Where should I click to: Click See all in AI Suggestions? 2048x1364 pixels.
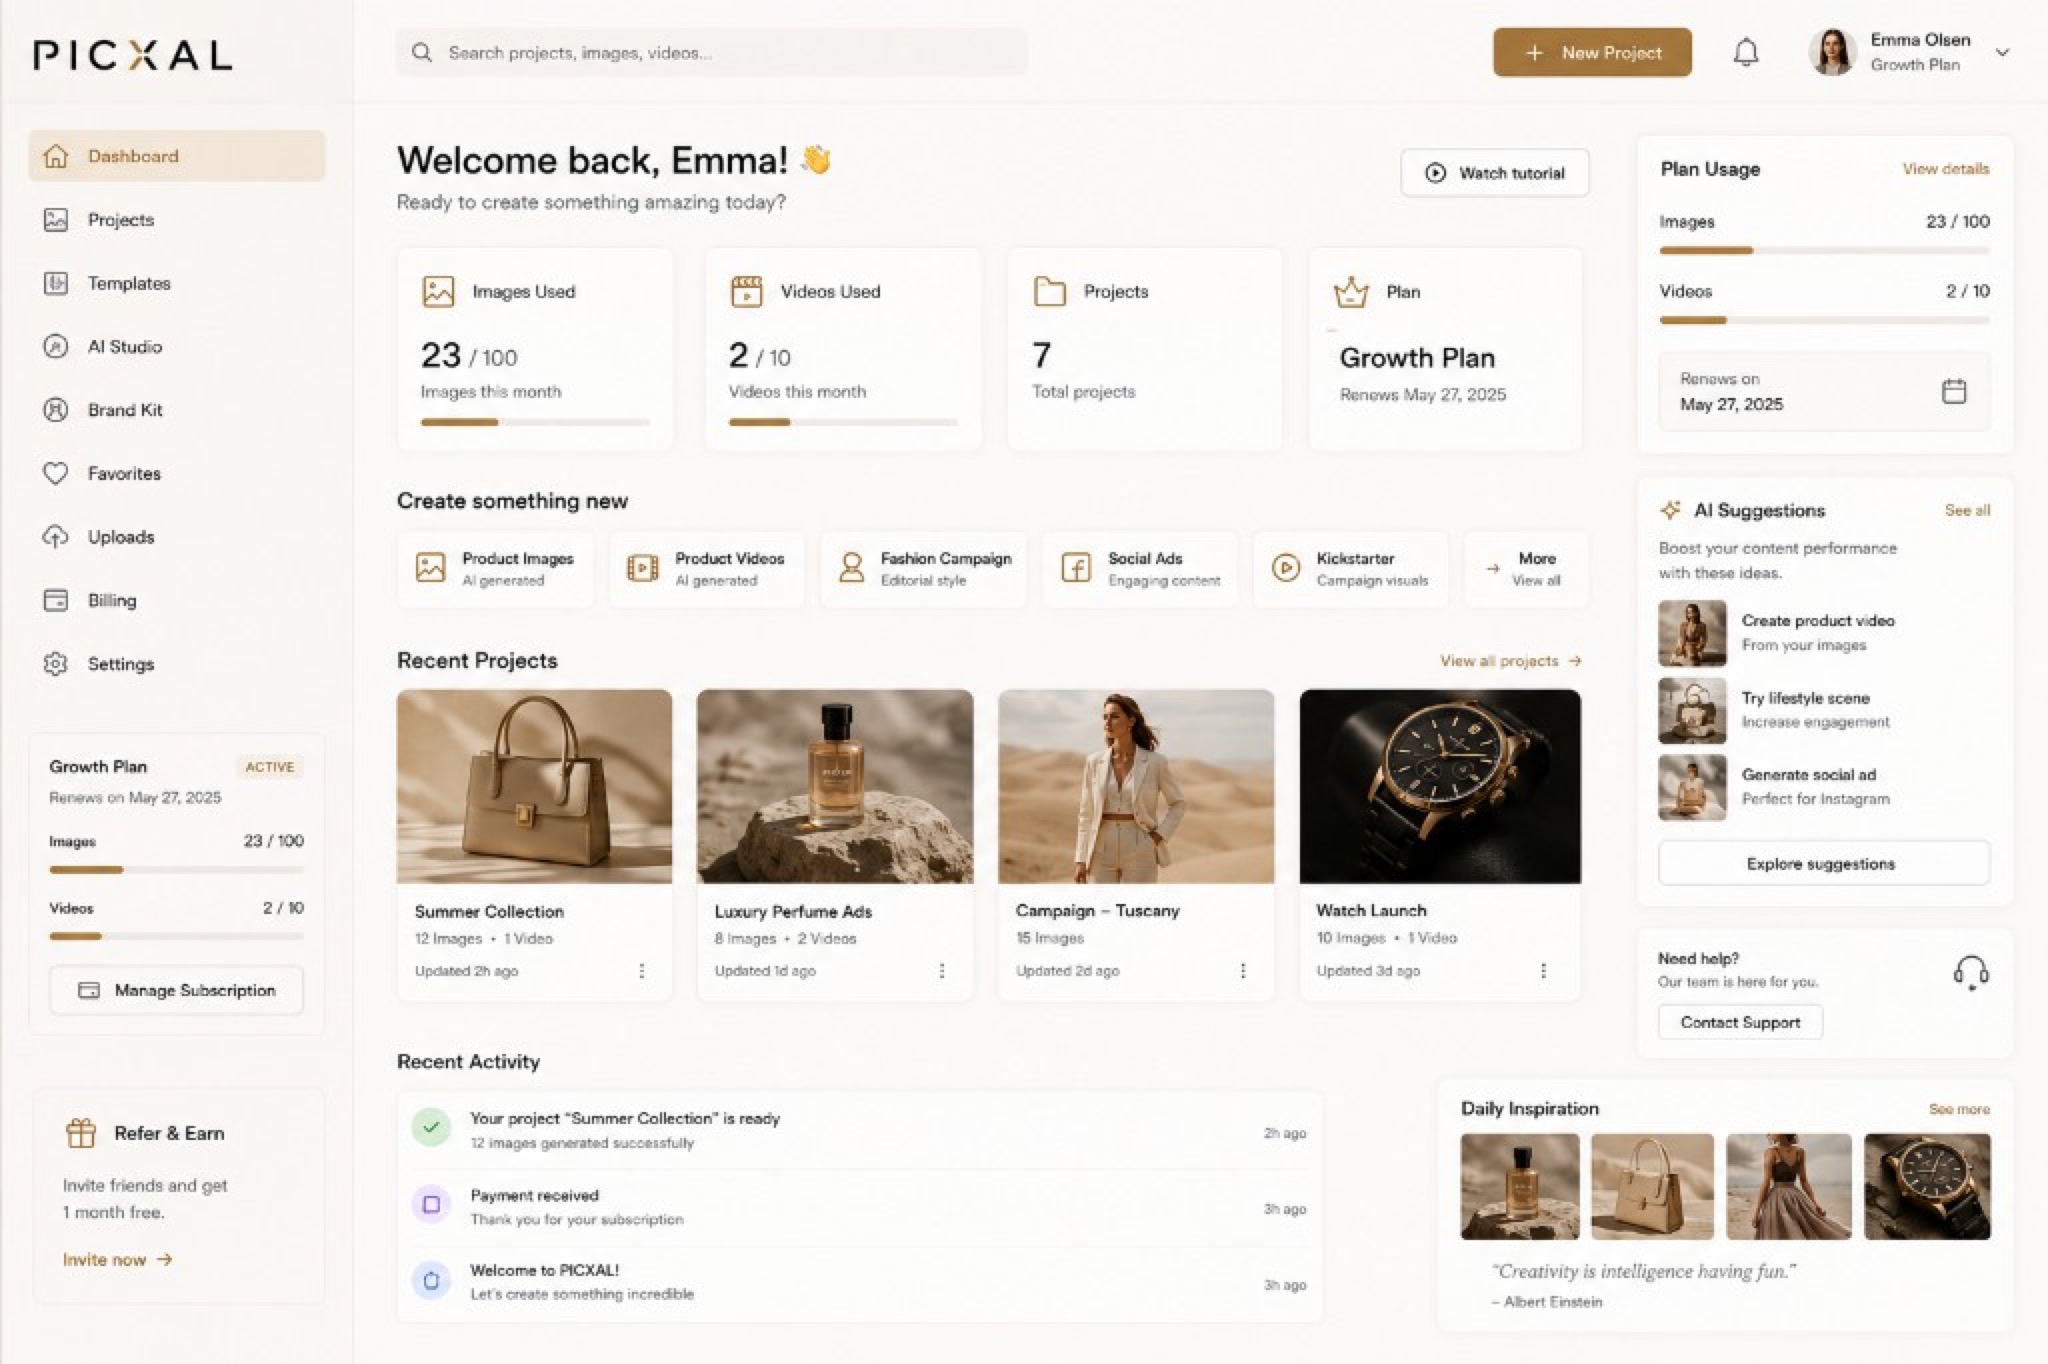1967,510
